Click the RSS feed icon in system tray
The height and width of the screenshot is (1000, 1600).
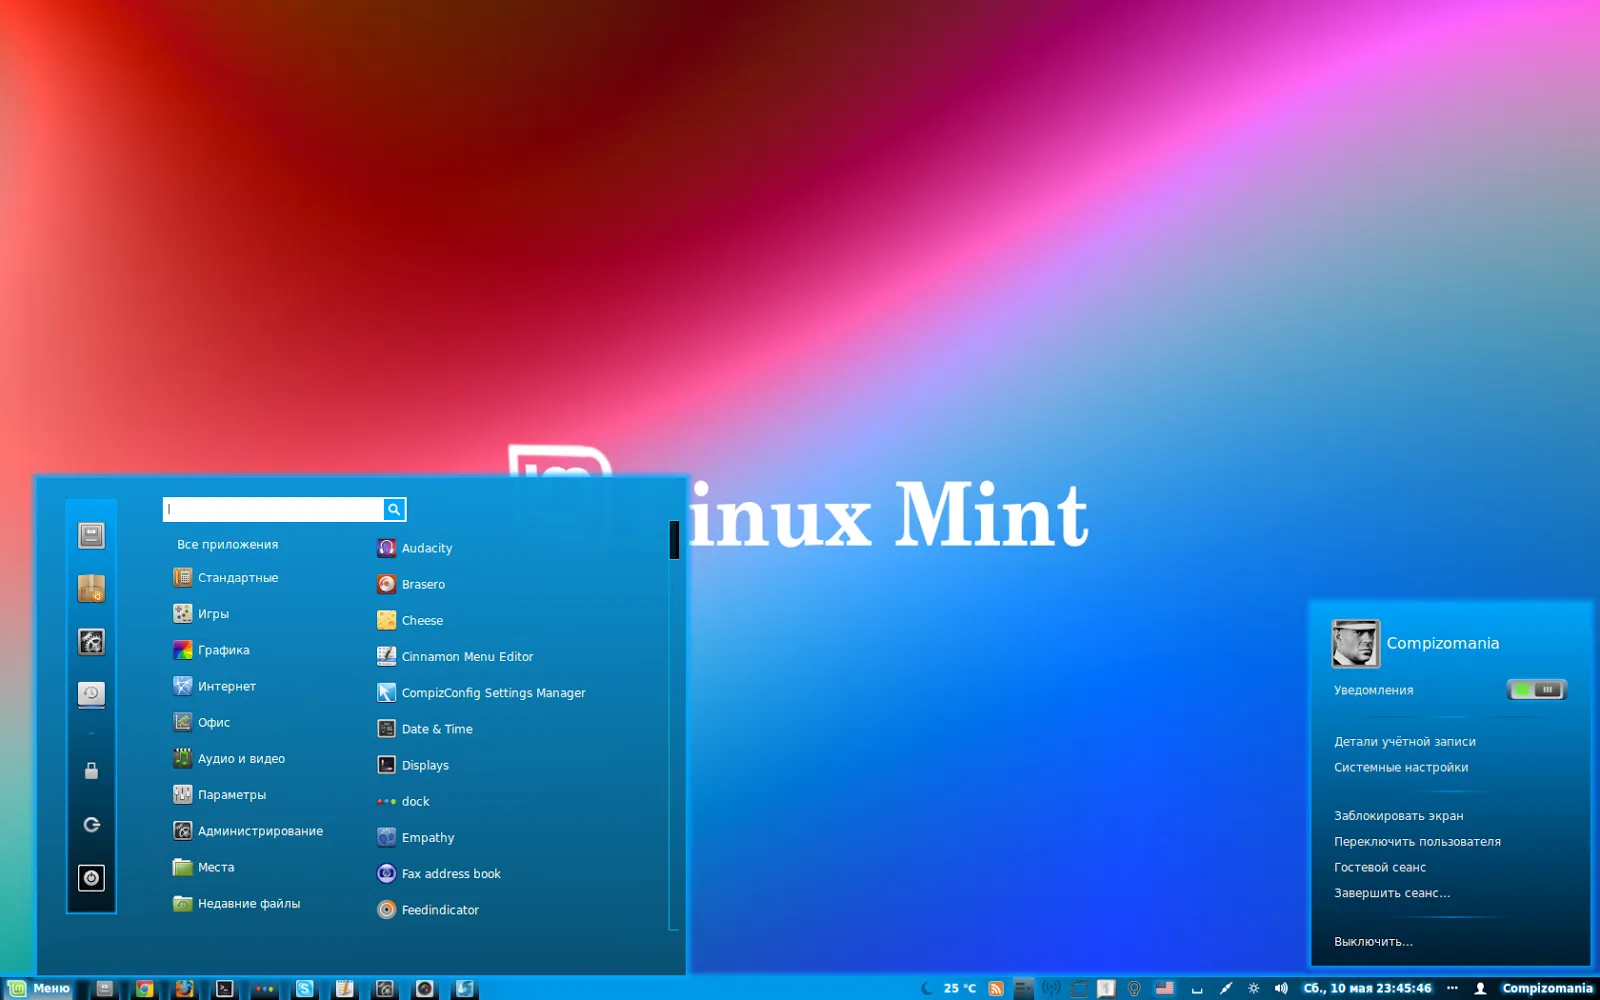[x=996, y=988]
